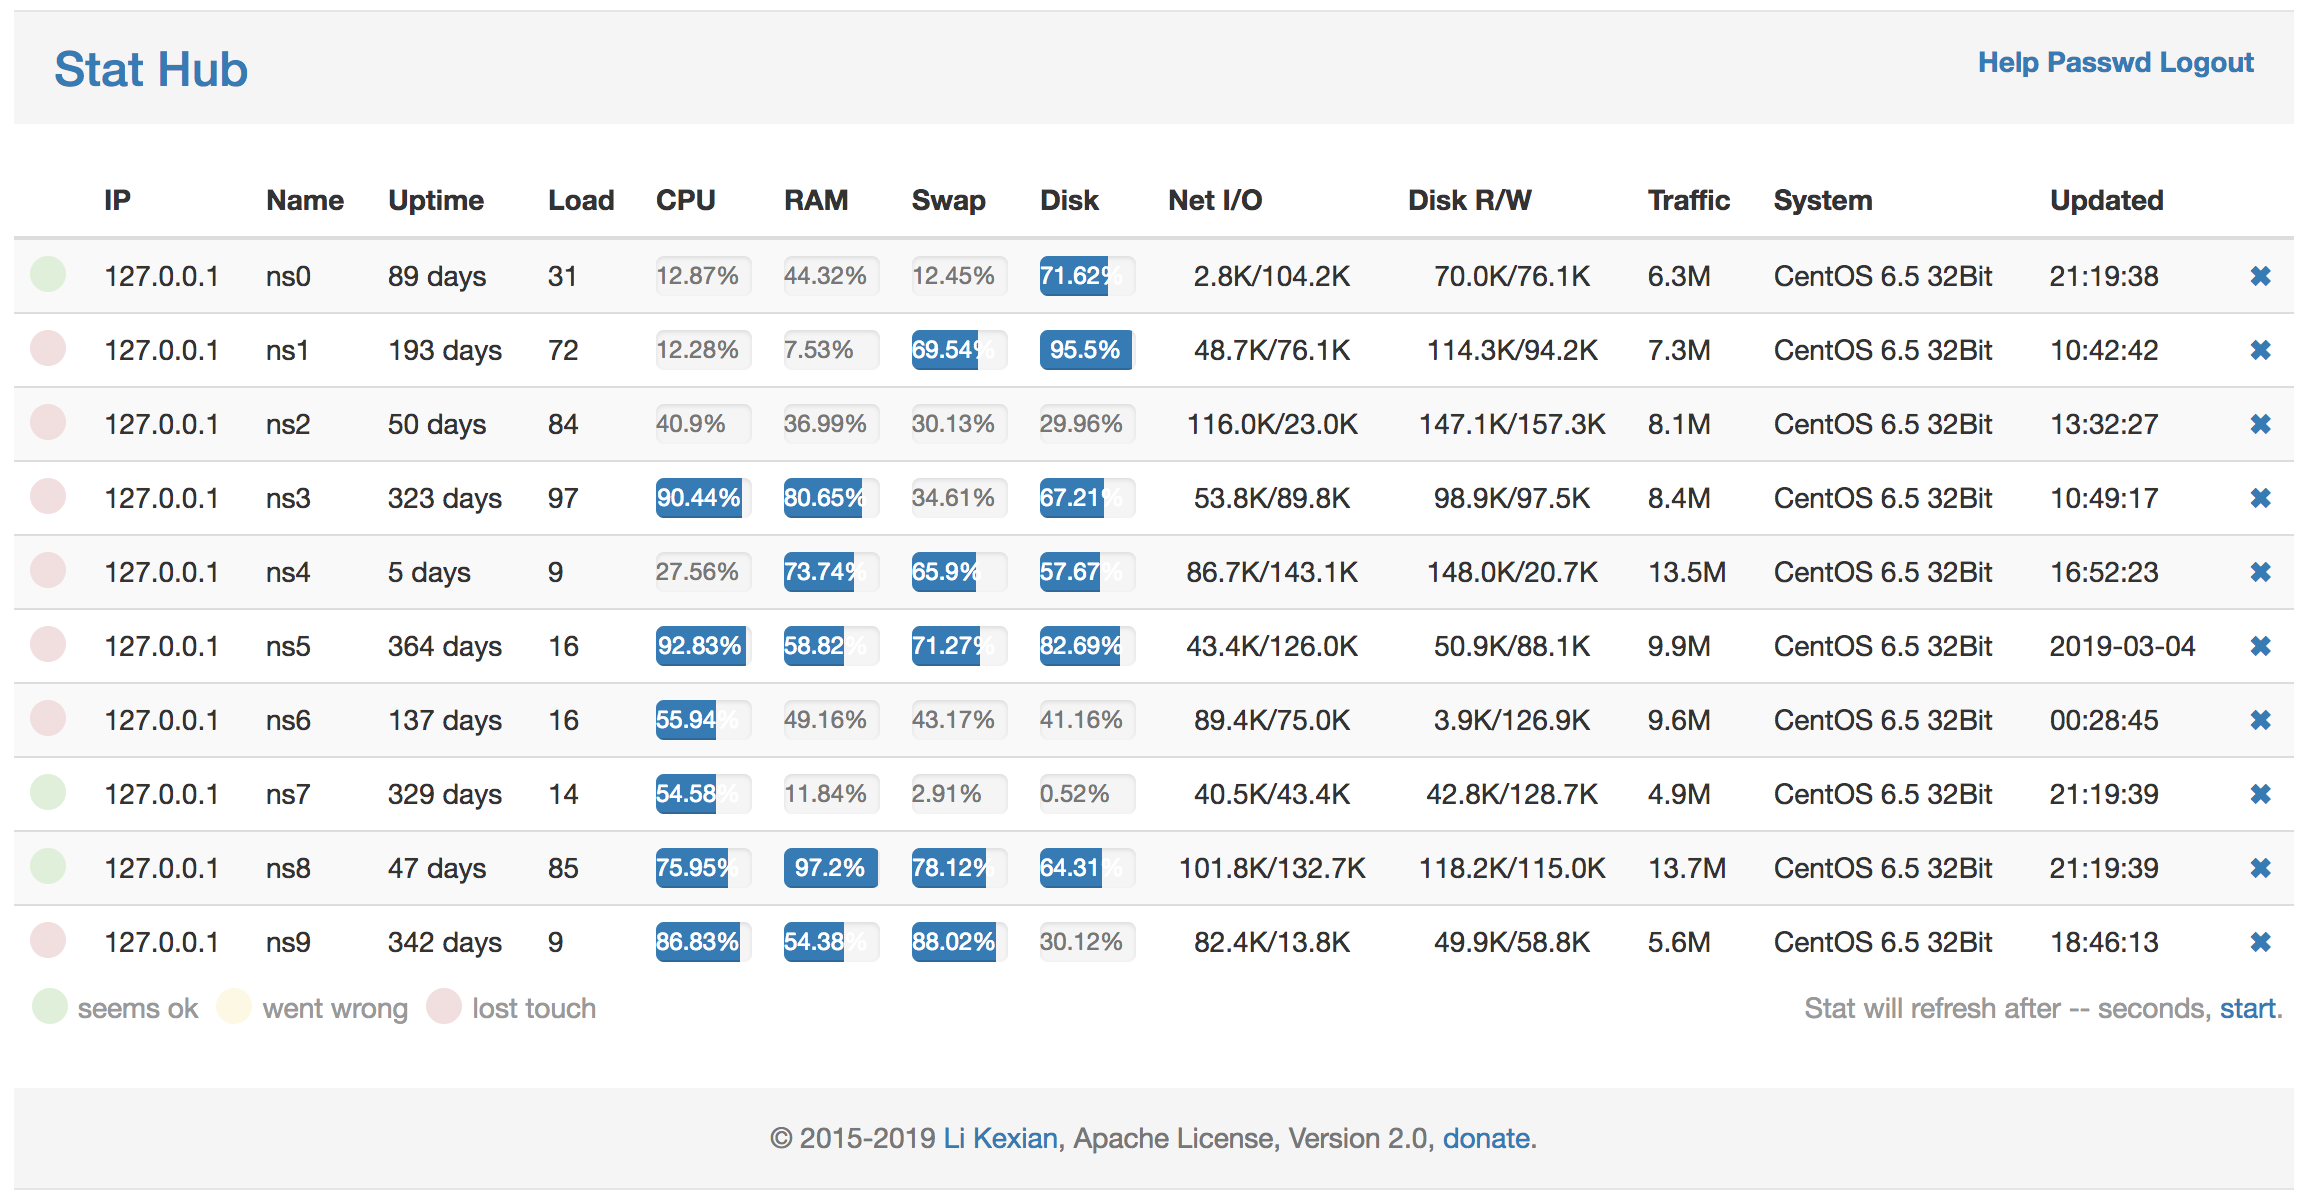Click the donate link in footer
Viewport: 2306px width, 1200px height.
(1485, 1138)
